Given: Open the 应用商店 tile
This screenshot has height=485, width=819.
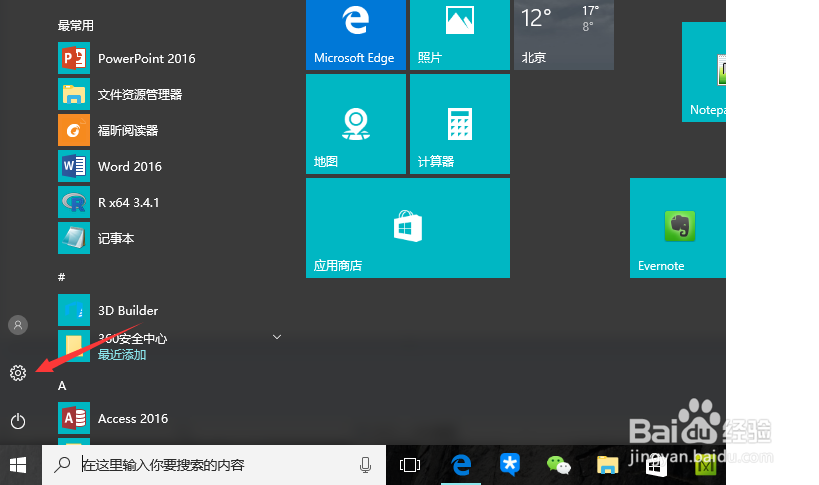Looking at the screenshot, I should pos(408,228).
